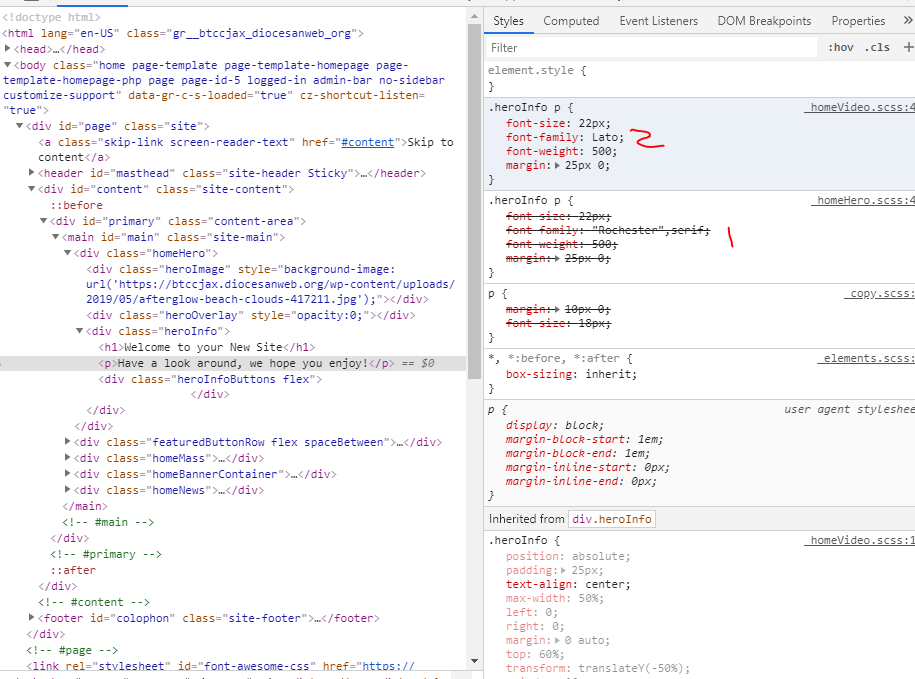Open the homeHero.scss:4 source link

point(862,200)
